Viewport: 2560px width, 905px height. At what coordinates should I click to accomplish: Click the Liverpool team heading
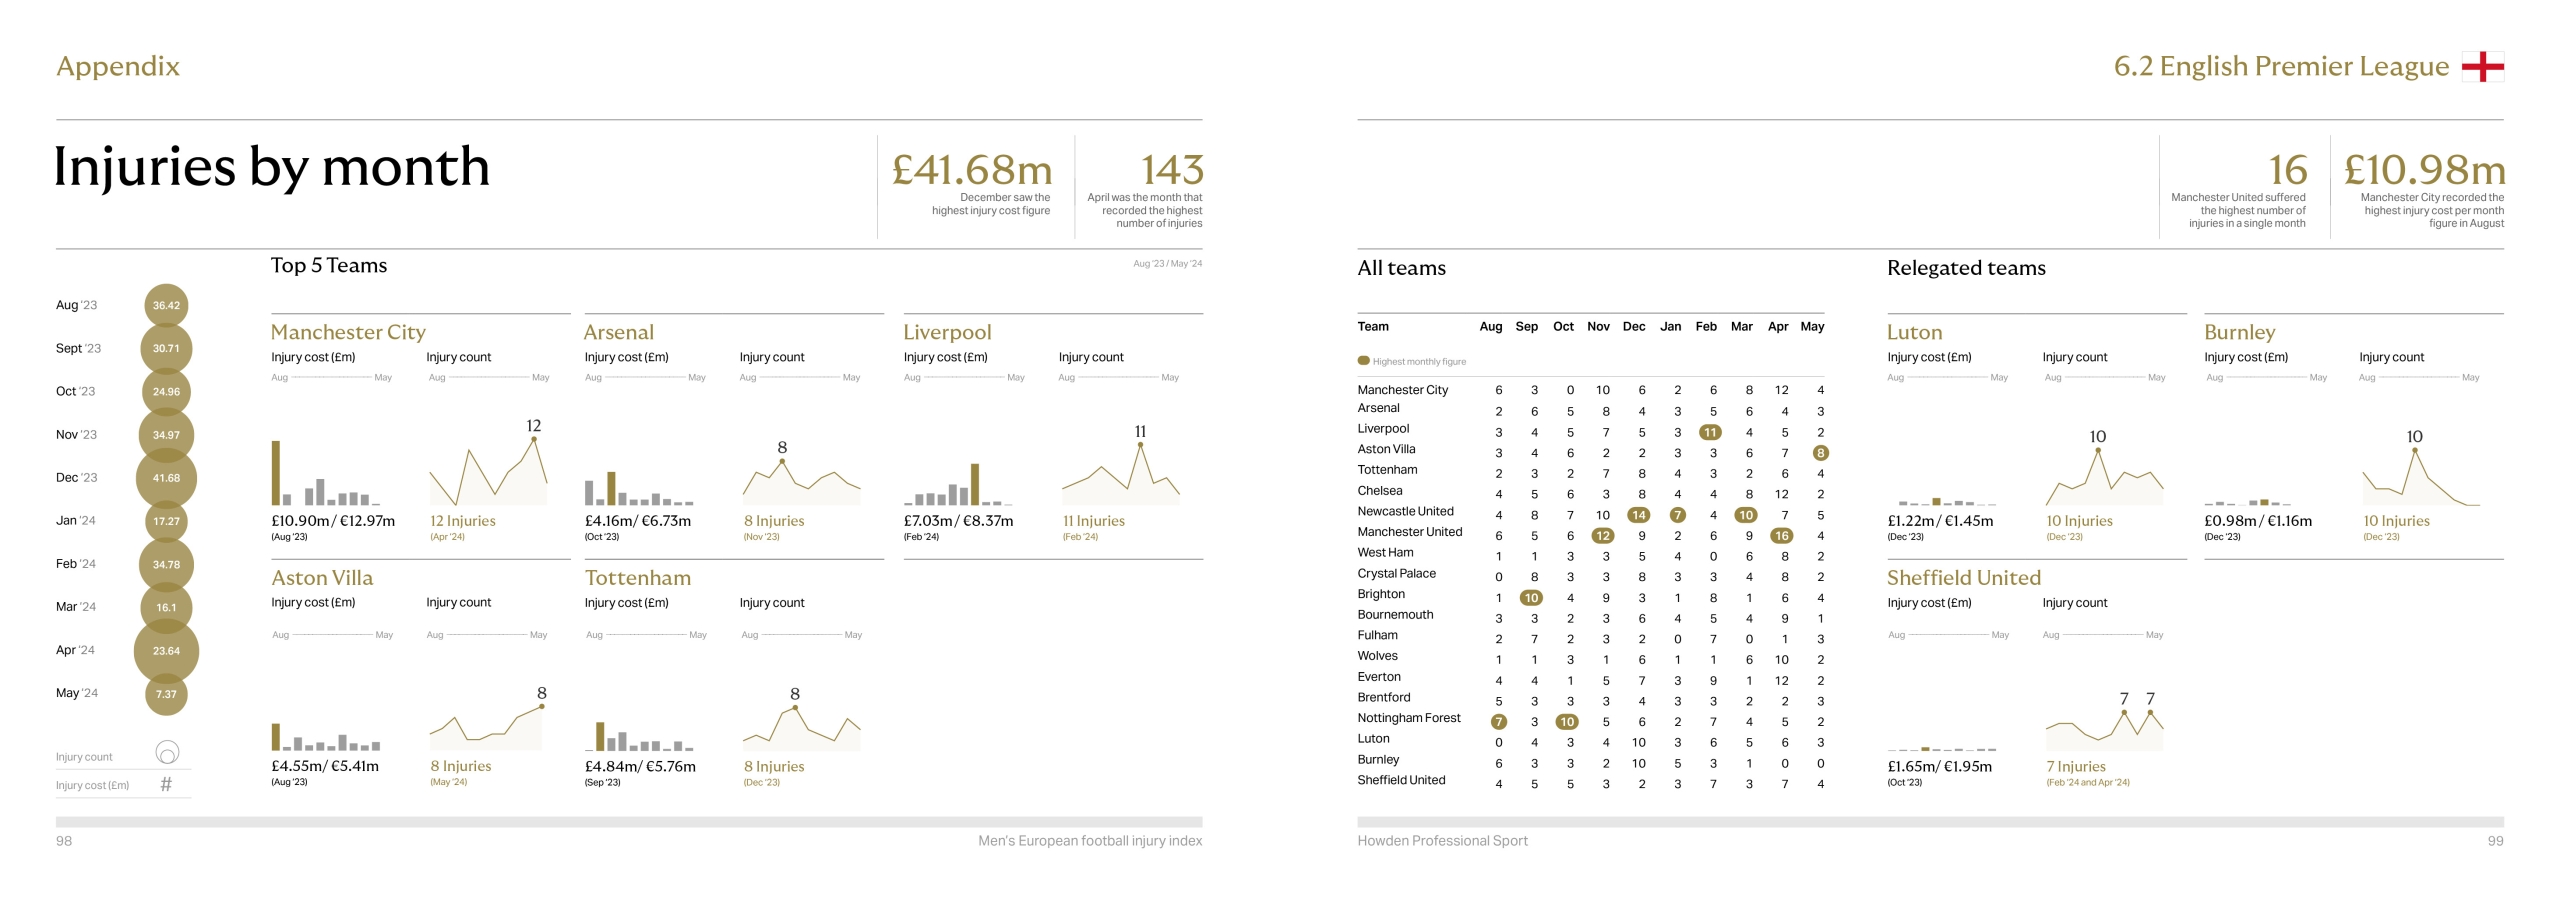[x=946, y=332]
